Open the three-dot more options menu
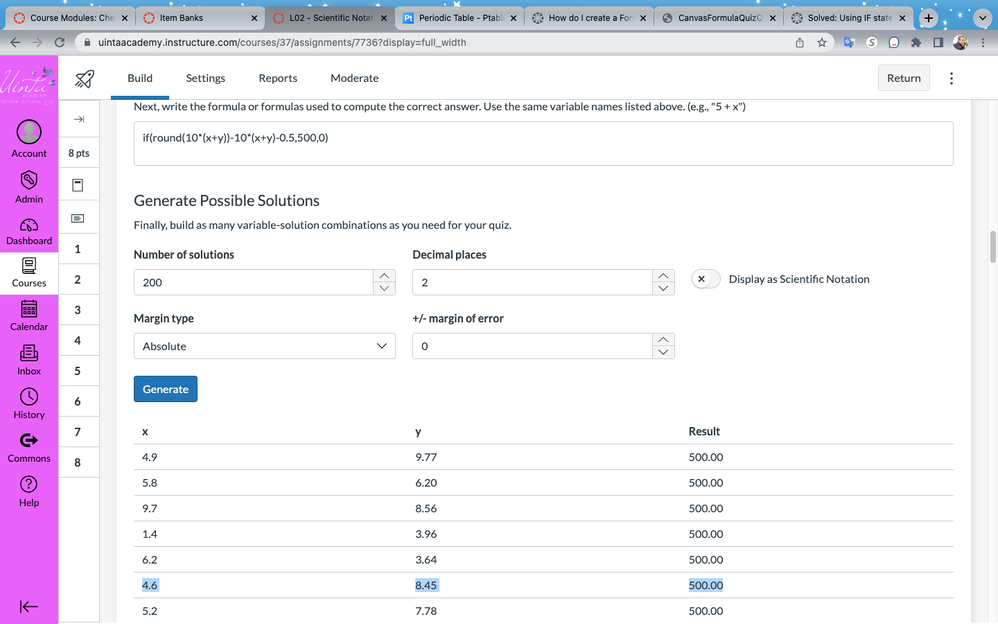This screenshot has height=624, width=998. point(951,78)
